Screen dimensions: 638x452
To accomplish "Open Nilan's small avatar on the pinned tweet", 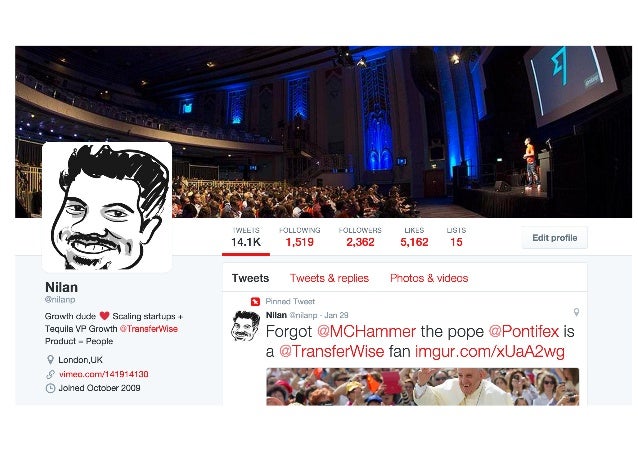I will pos(245,325).
